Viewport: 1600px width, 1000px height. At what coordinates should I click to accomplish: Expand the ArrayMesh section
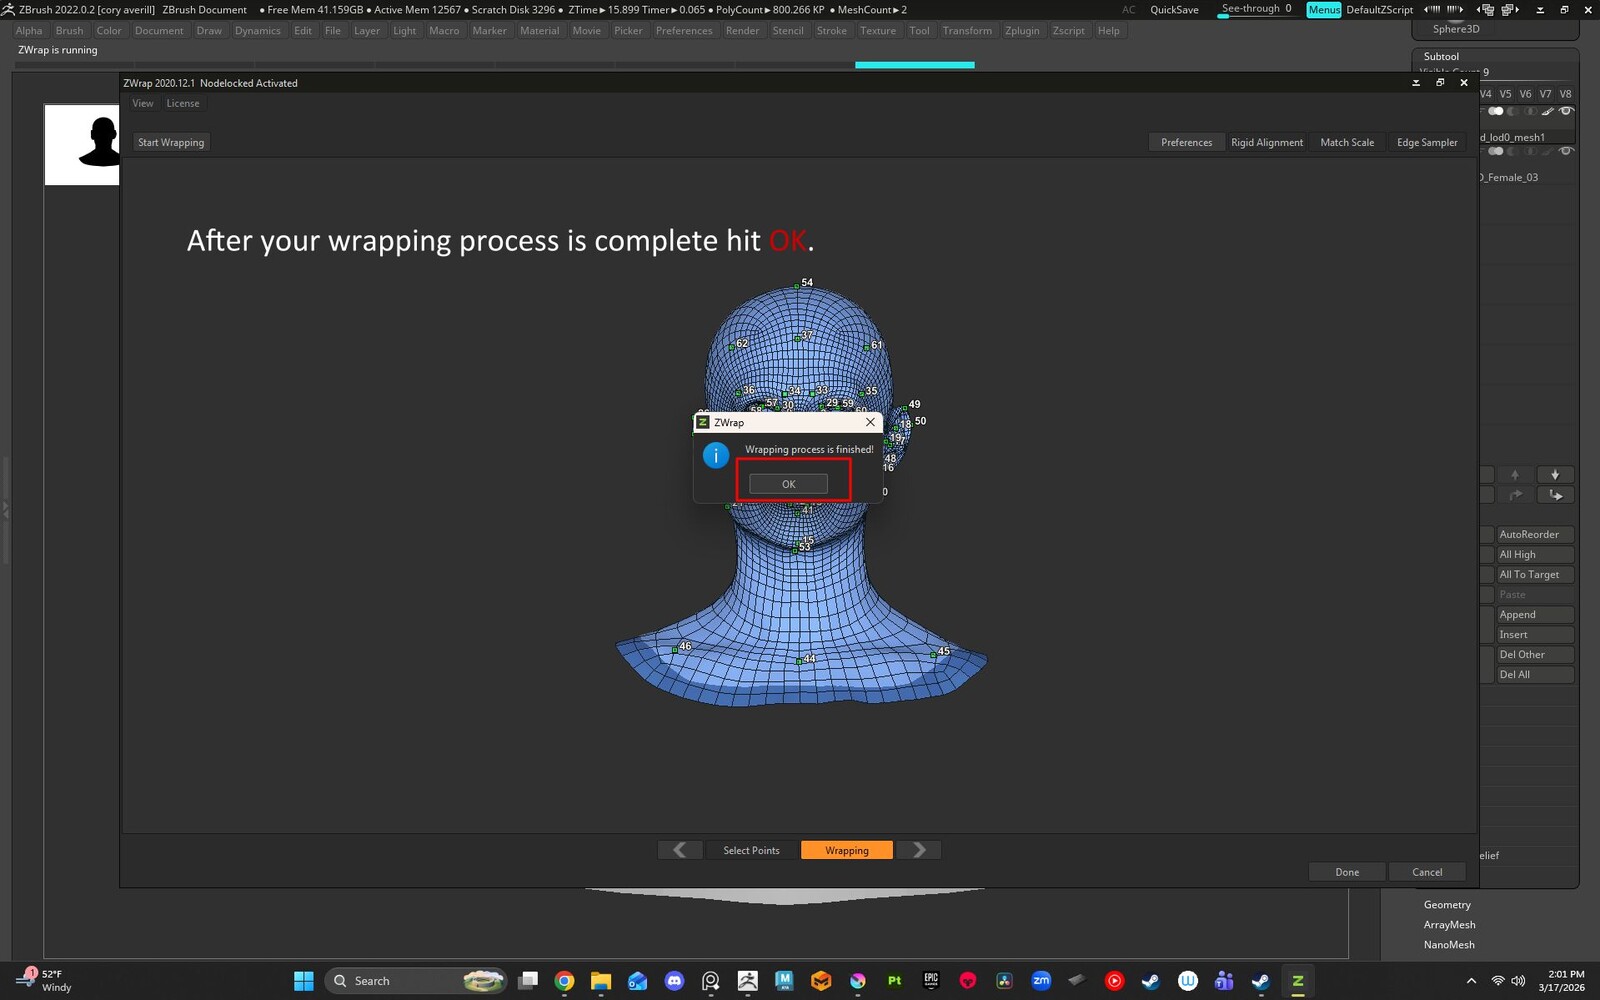[x=1449, y=925]
